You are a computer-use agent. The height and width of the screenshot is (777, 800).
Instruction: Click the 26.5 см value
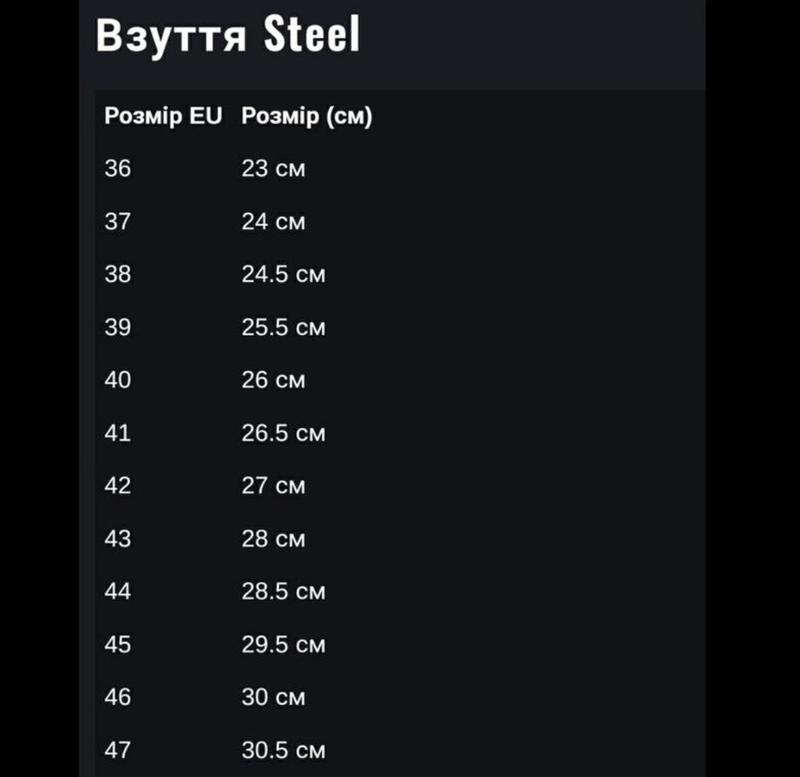point(283,433)
